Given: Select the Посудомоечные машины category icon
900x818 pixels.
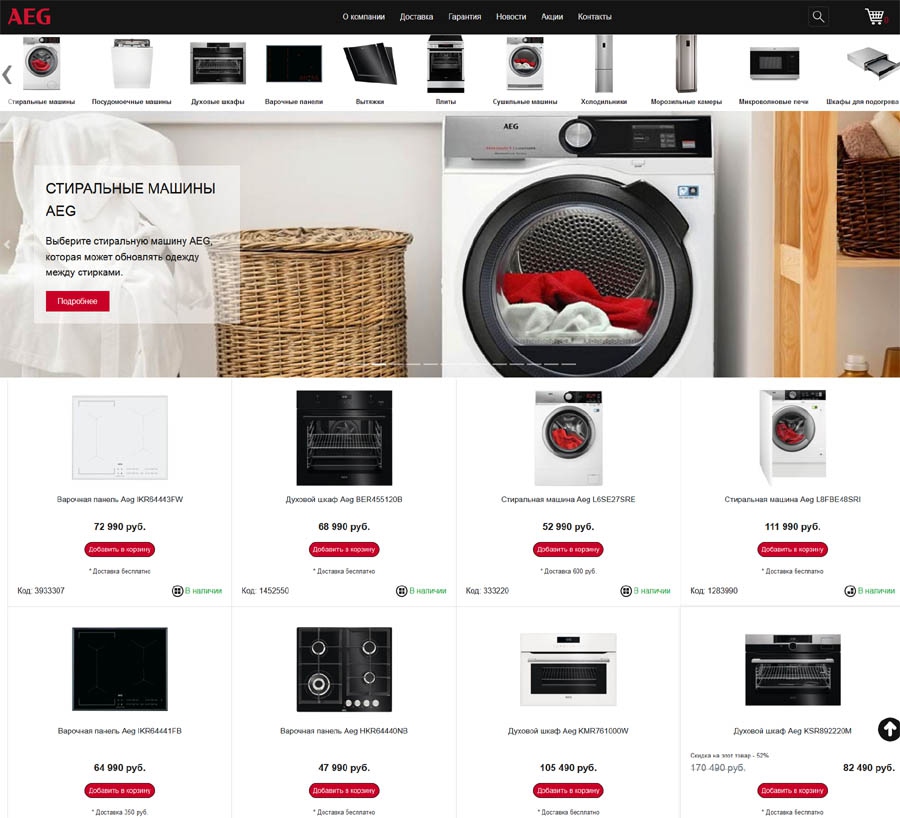Looking at the screenshot, I should [131, 63].
